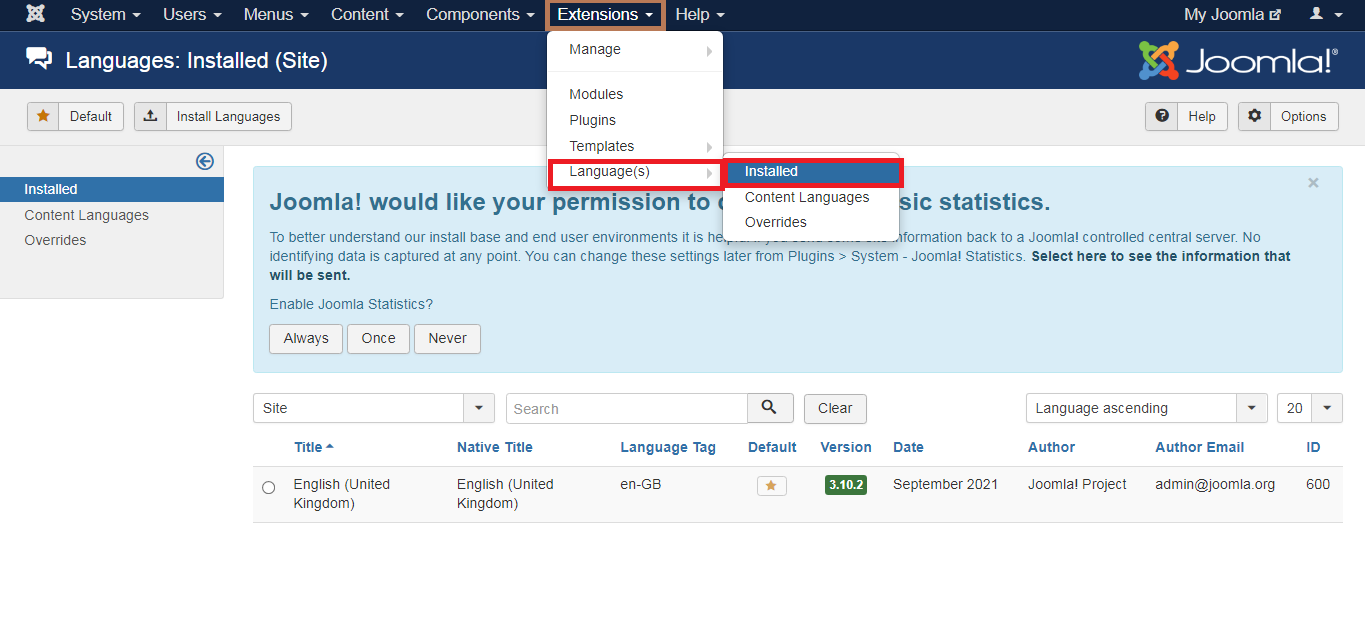The image size is (1365, 619).
Task: Click the 3.10.2 version badge
Action: (846, 485)
